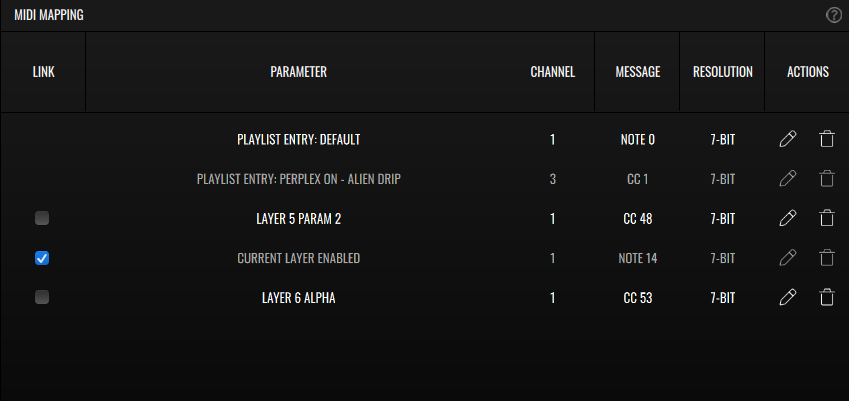Click the Message column header

tap(637, 72)
